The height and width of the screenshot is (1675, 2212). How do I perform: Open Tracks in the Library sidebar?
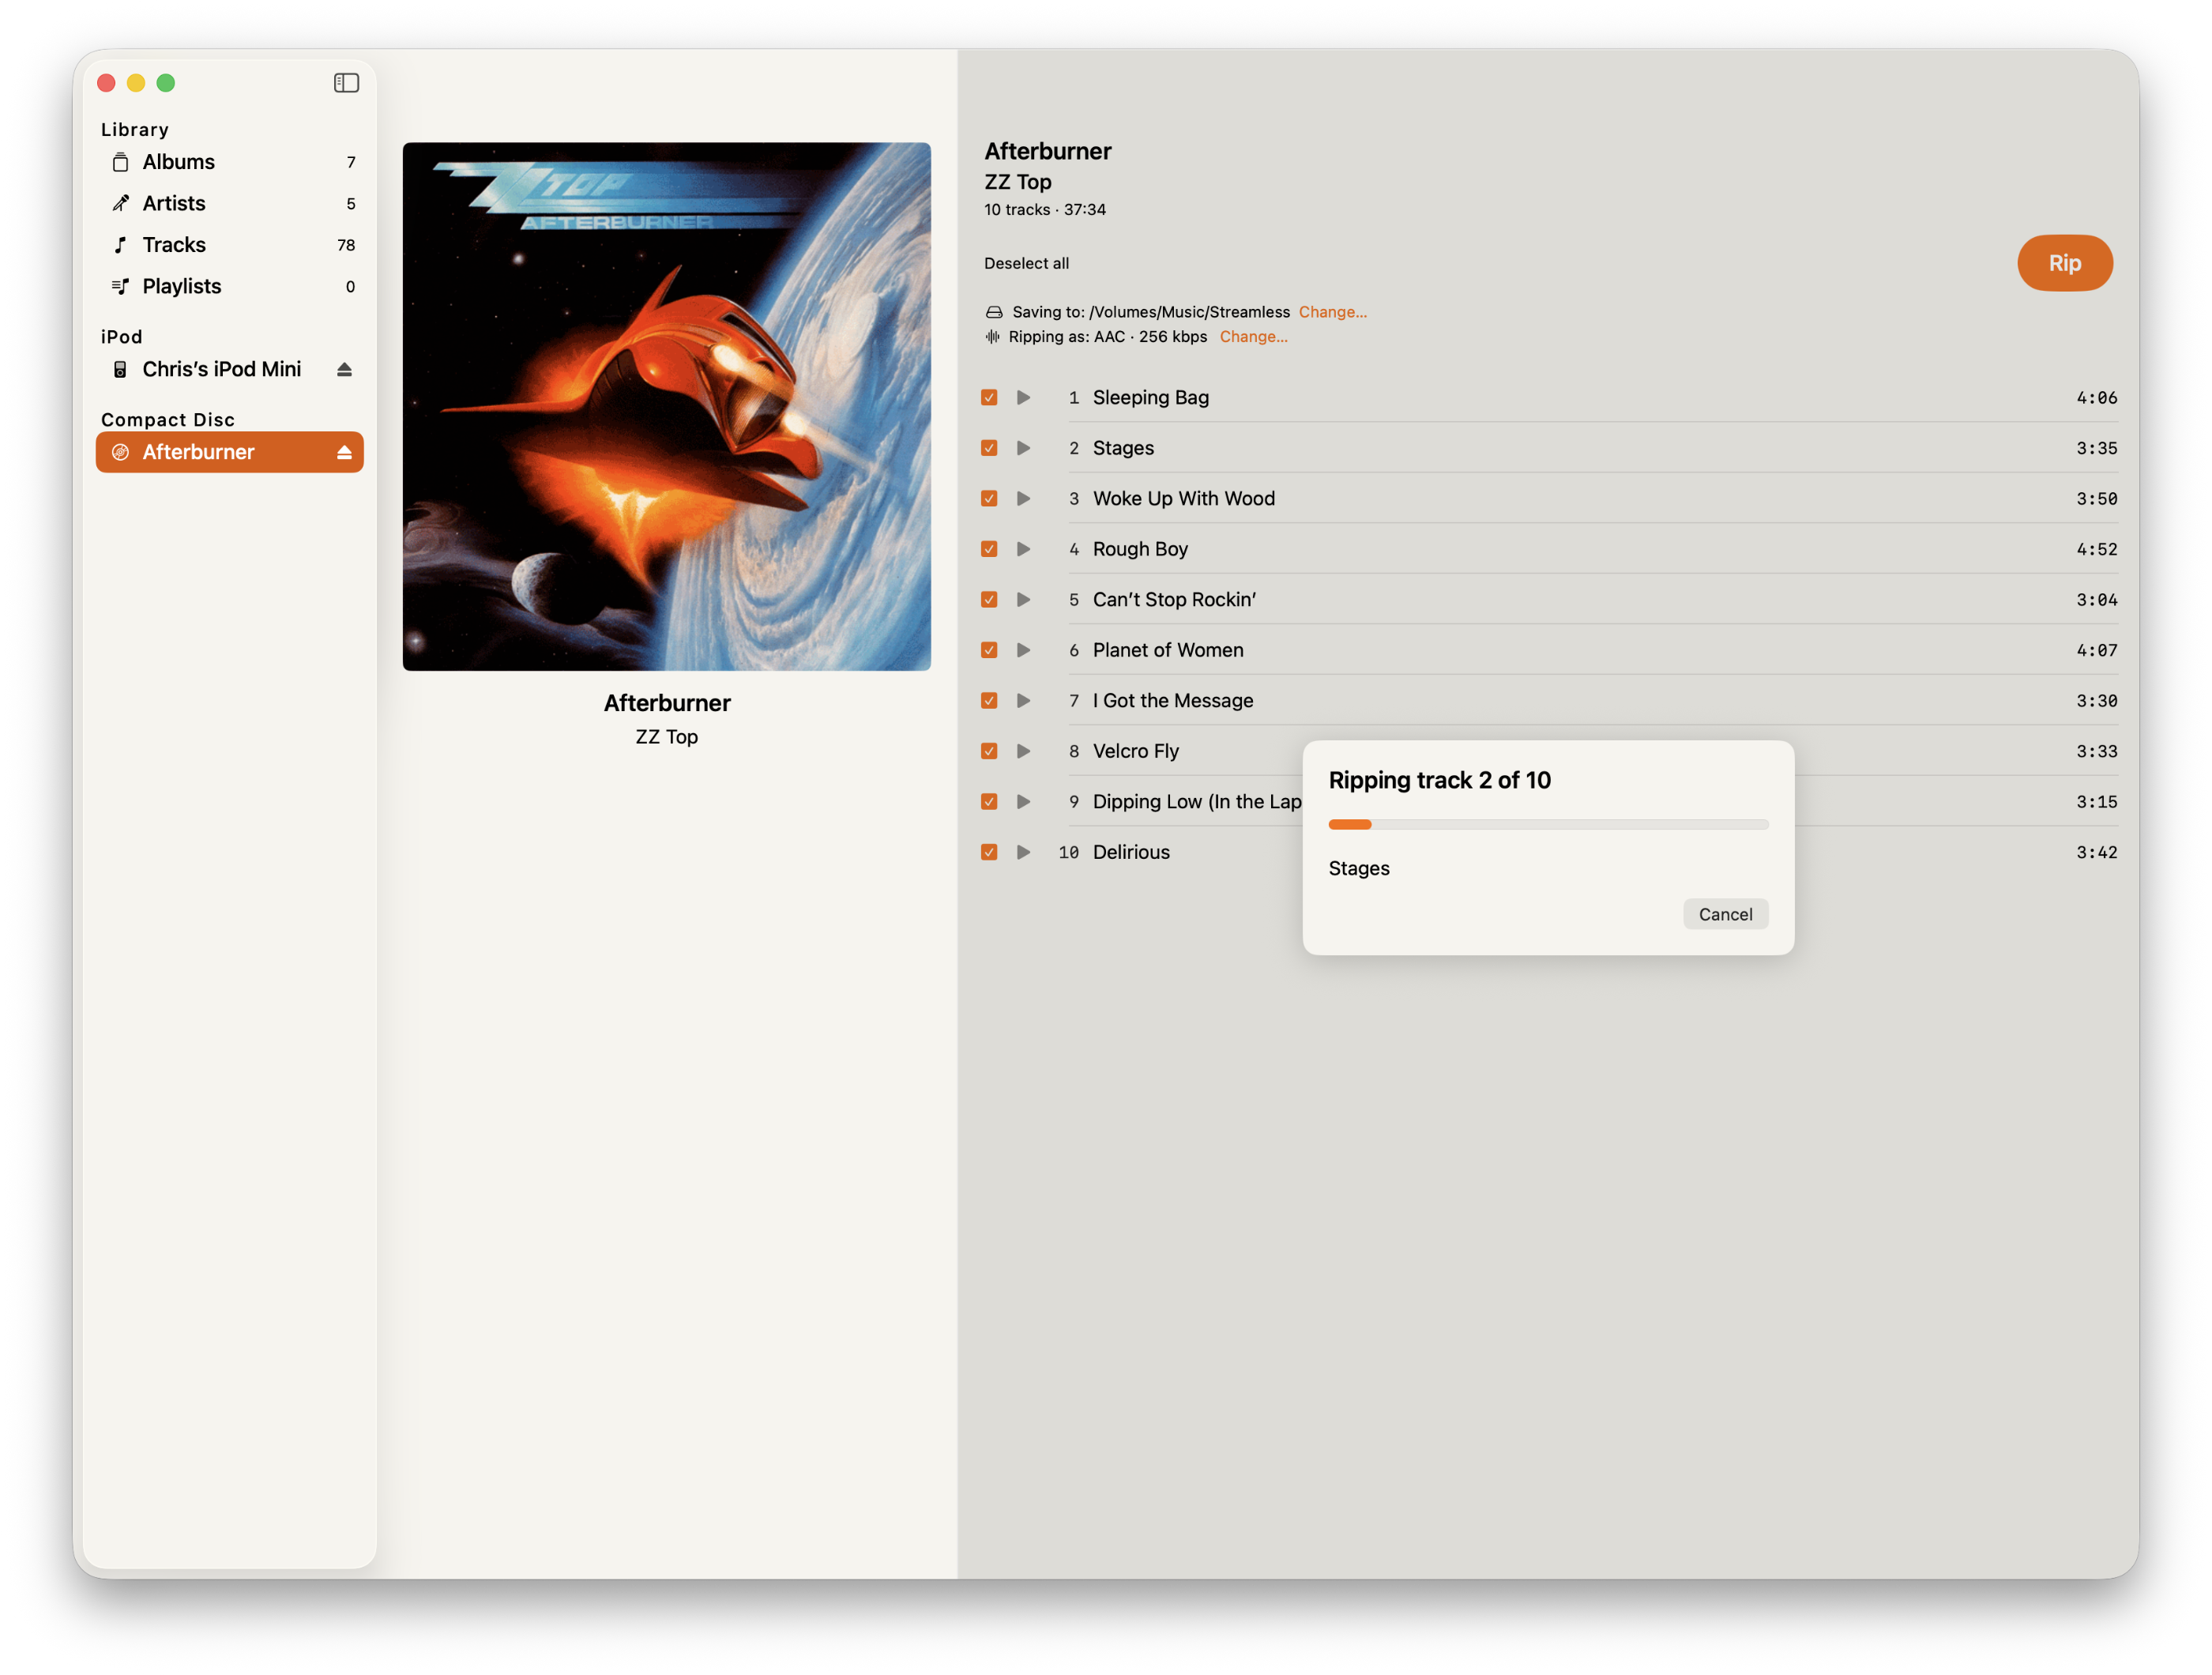click(x=230, y=245)
